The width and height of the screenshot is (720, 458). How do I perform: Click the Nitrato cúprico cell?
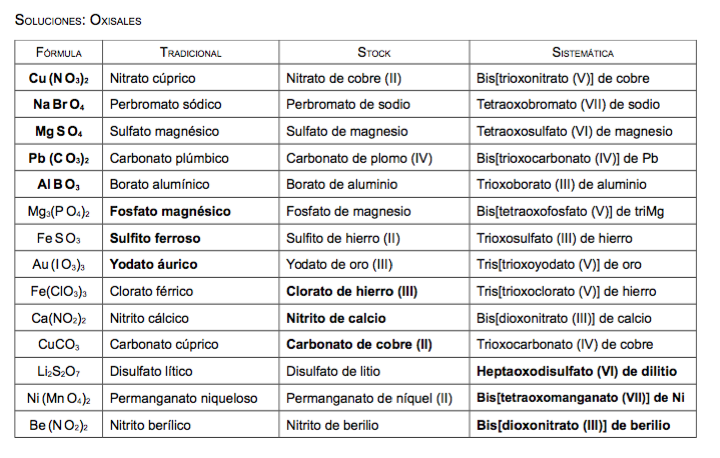(x=191, y=78)
